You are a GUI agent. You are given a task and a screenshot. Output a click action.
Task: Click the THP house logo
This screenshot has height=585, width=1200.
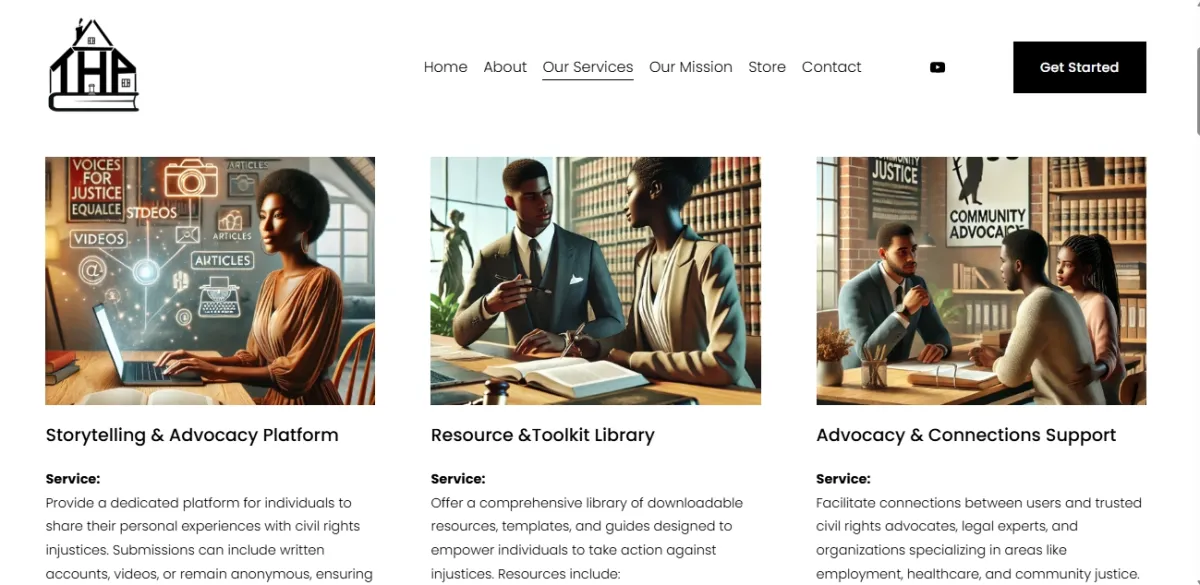(94, 65)
